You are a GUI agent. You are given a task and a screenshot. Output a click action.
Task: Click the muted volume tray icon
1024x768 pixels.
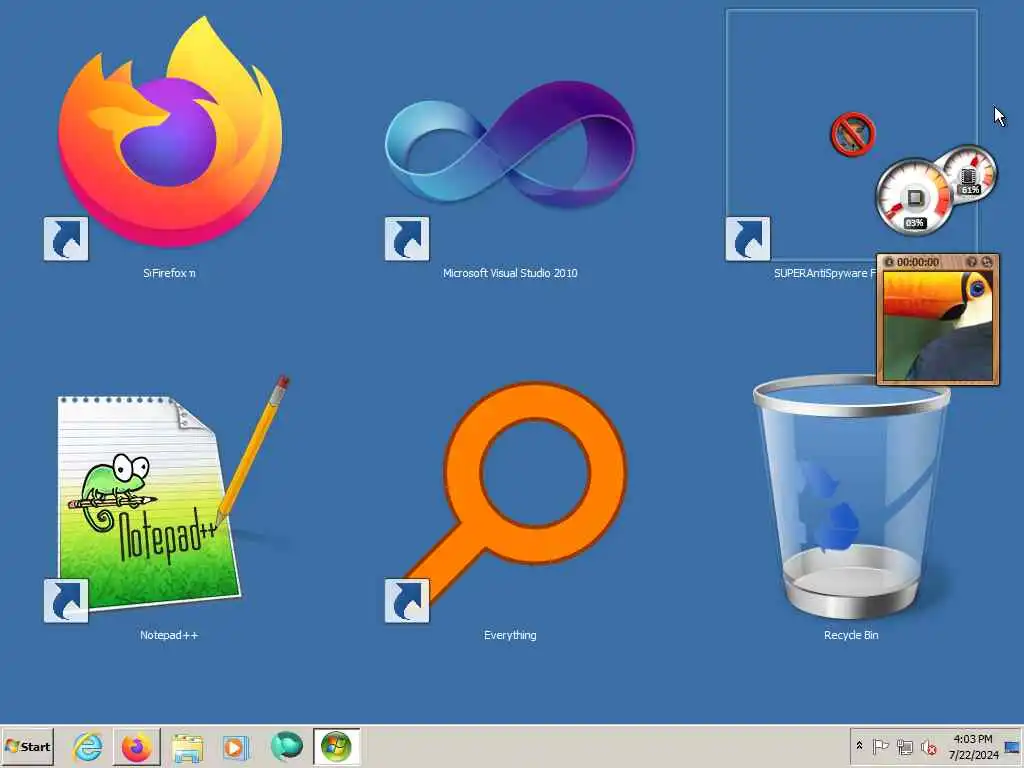point(928,746)
